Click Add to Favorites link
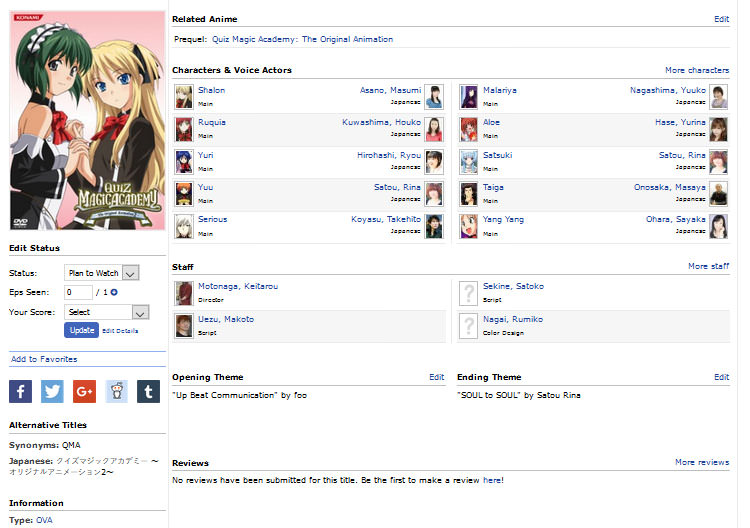The width and height of the screenshot is (750, 528). (43, 359)
